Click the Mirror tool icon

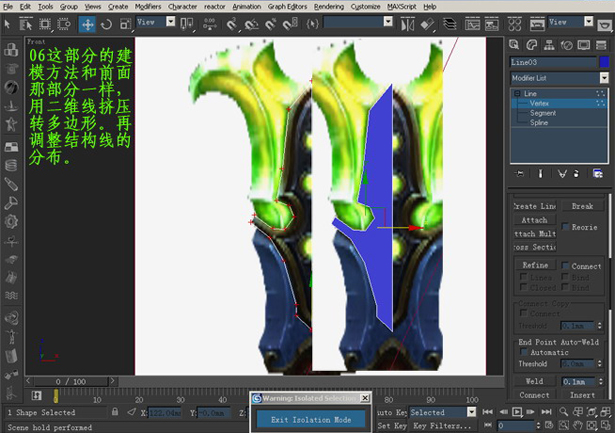407,24
